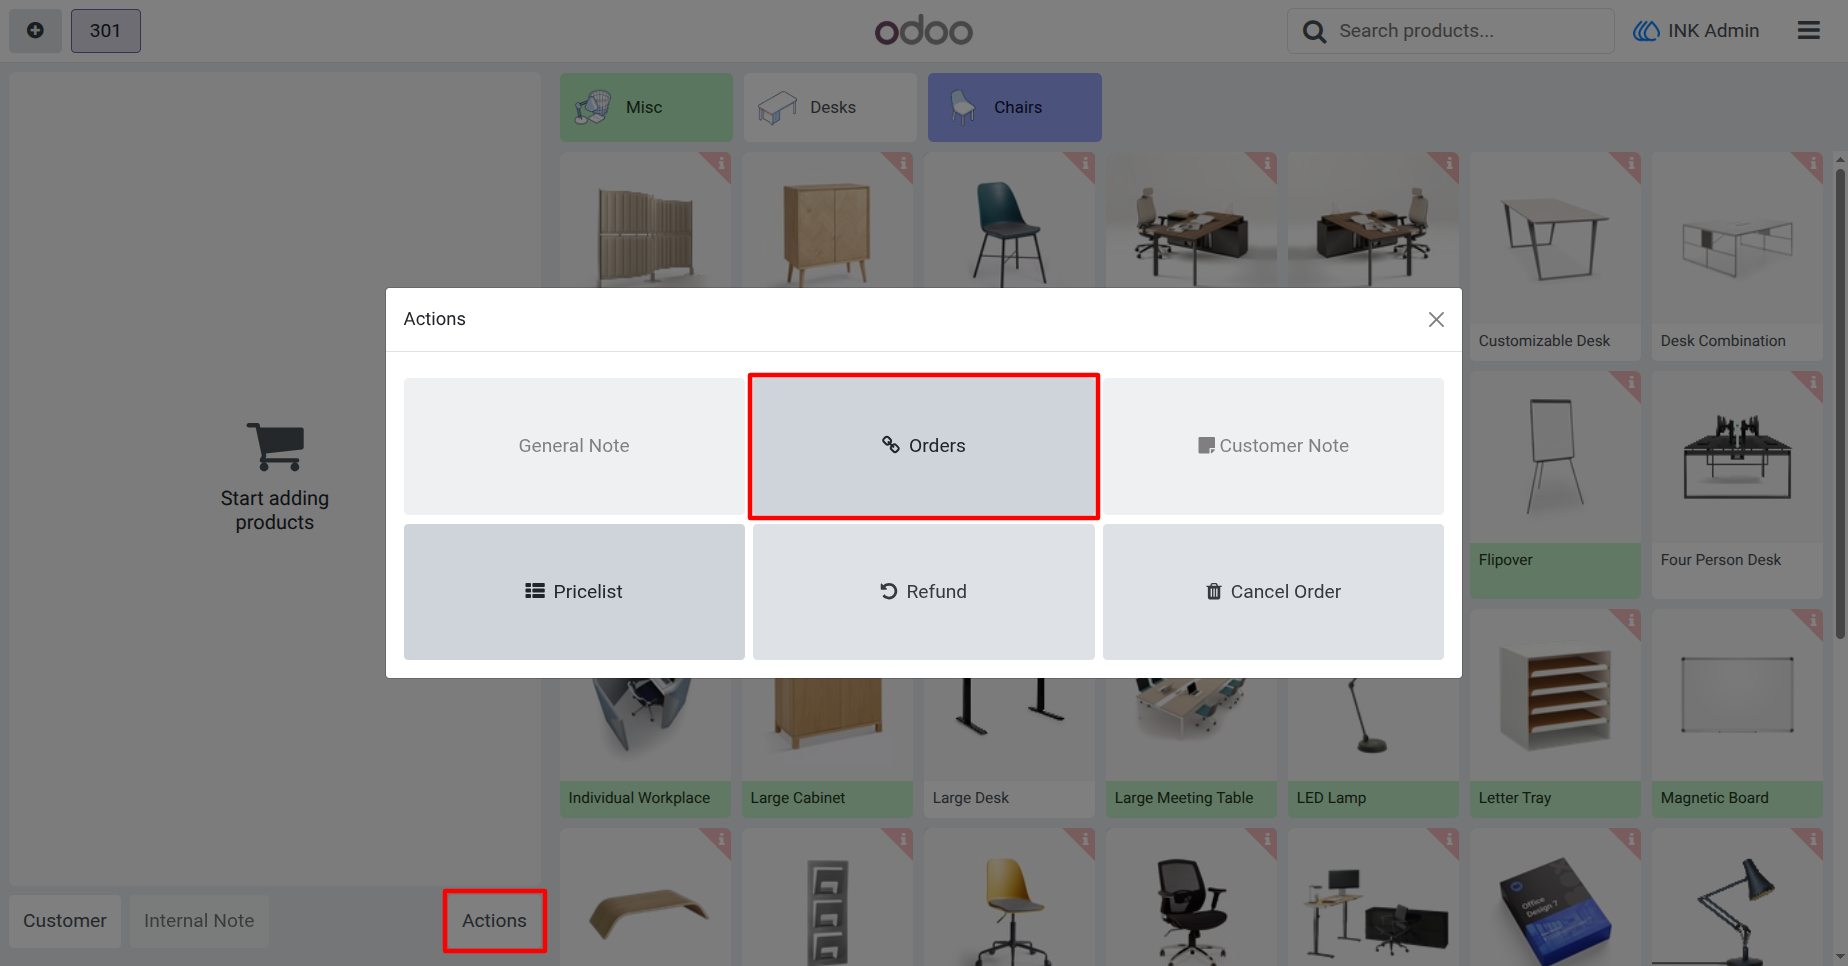Add Large Cabinet product
Viewport: 1848px width, 966px height.
[828, 747]
